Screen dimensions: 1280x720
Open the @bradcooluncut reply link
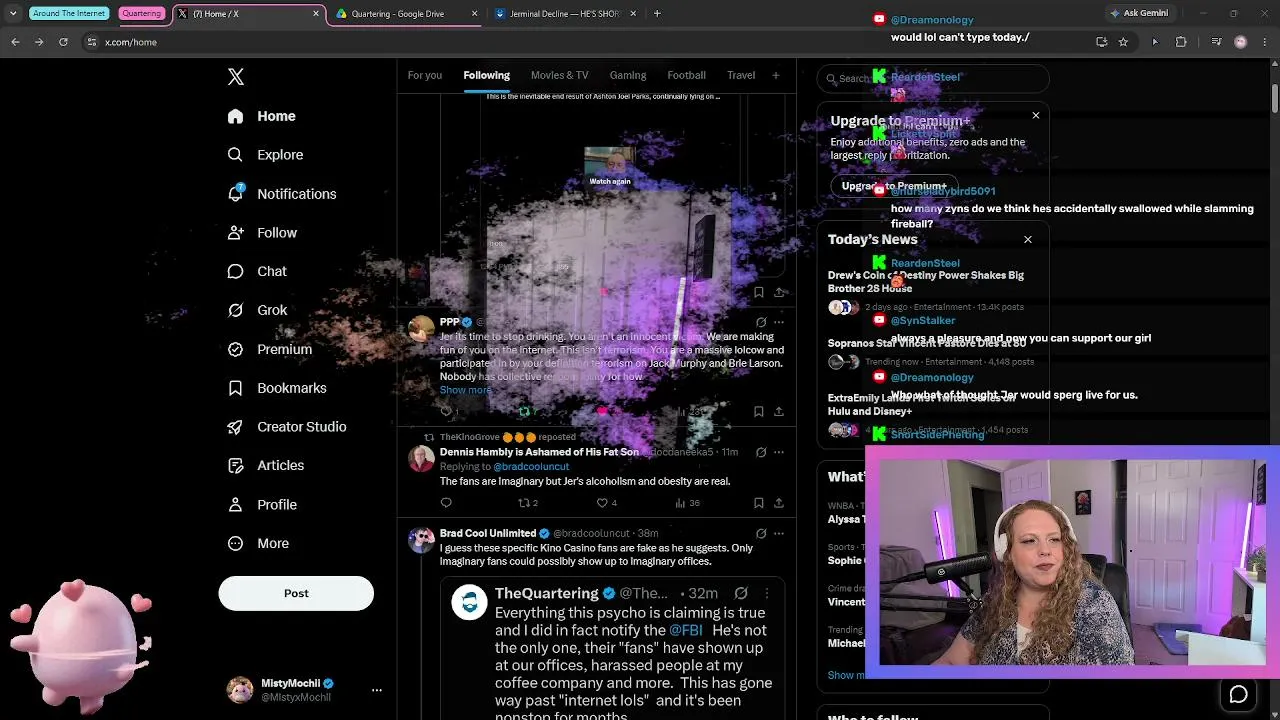click(531, 467)
